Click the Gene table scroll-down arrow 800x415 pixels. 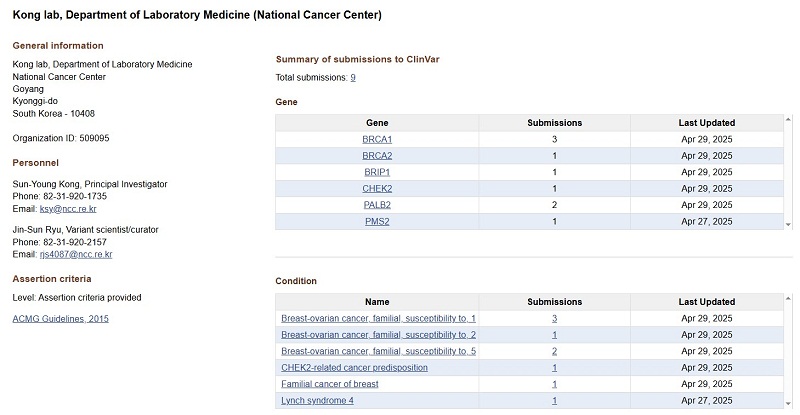click(787, 224)
